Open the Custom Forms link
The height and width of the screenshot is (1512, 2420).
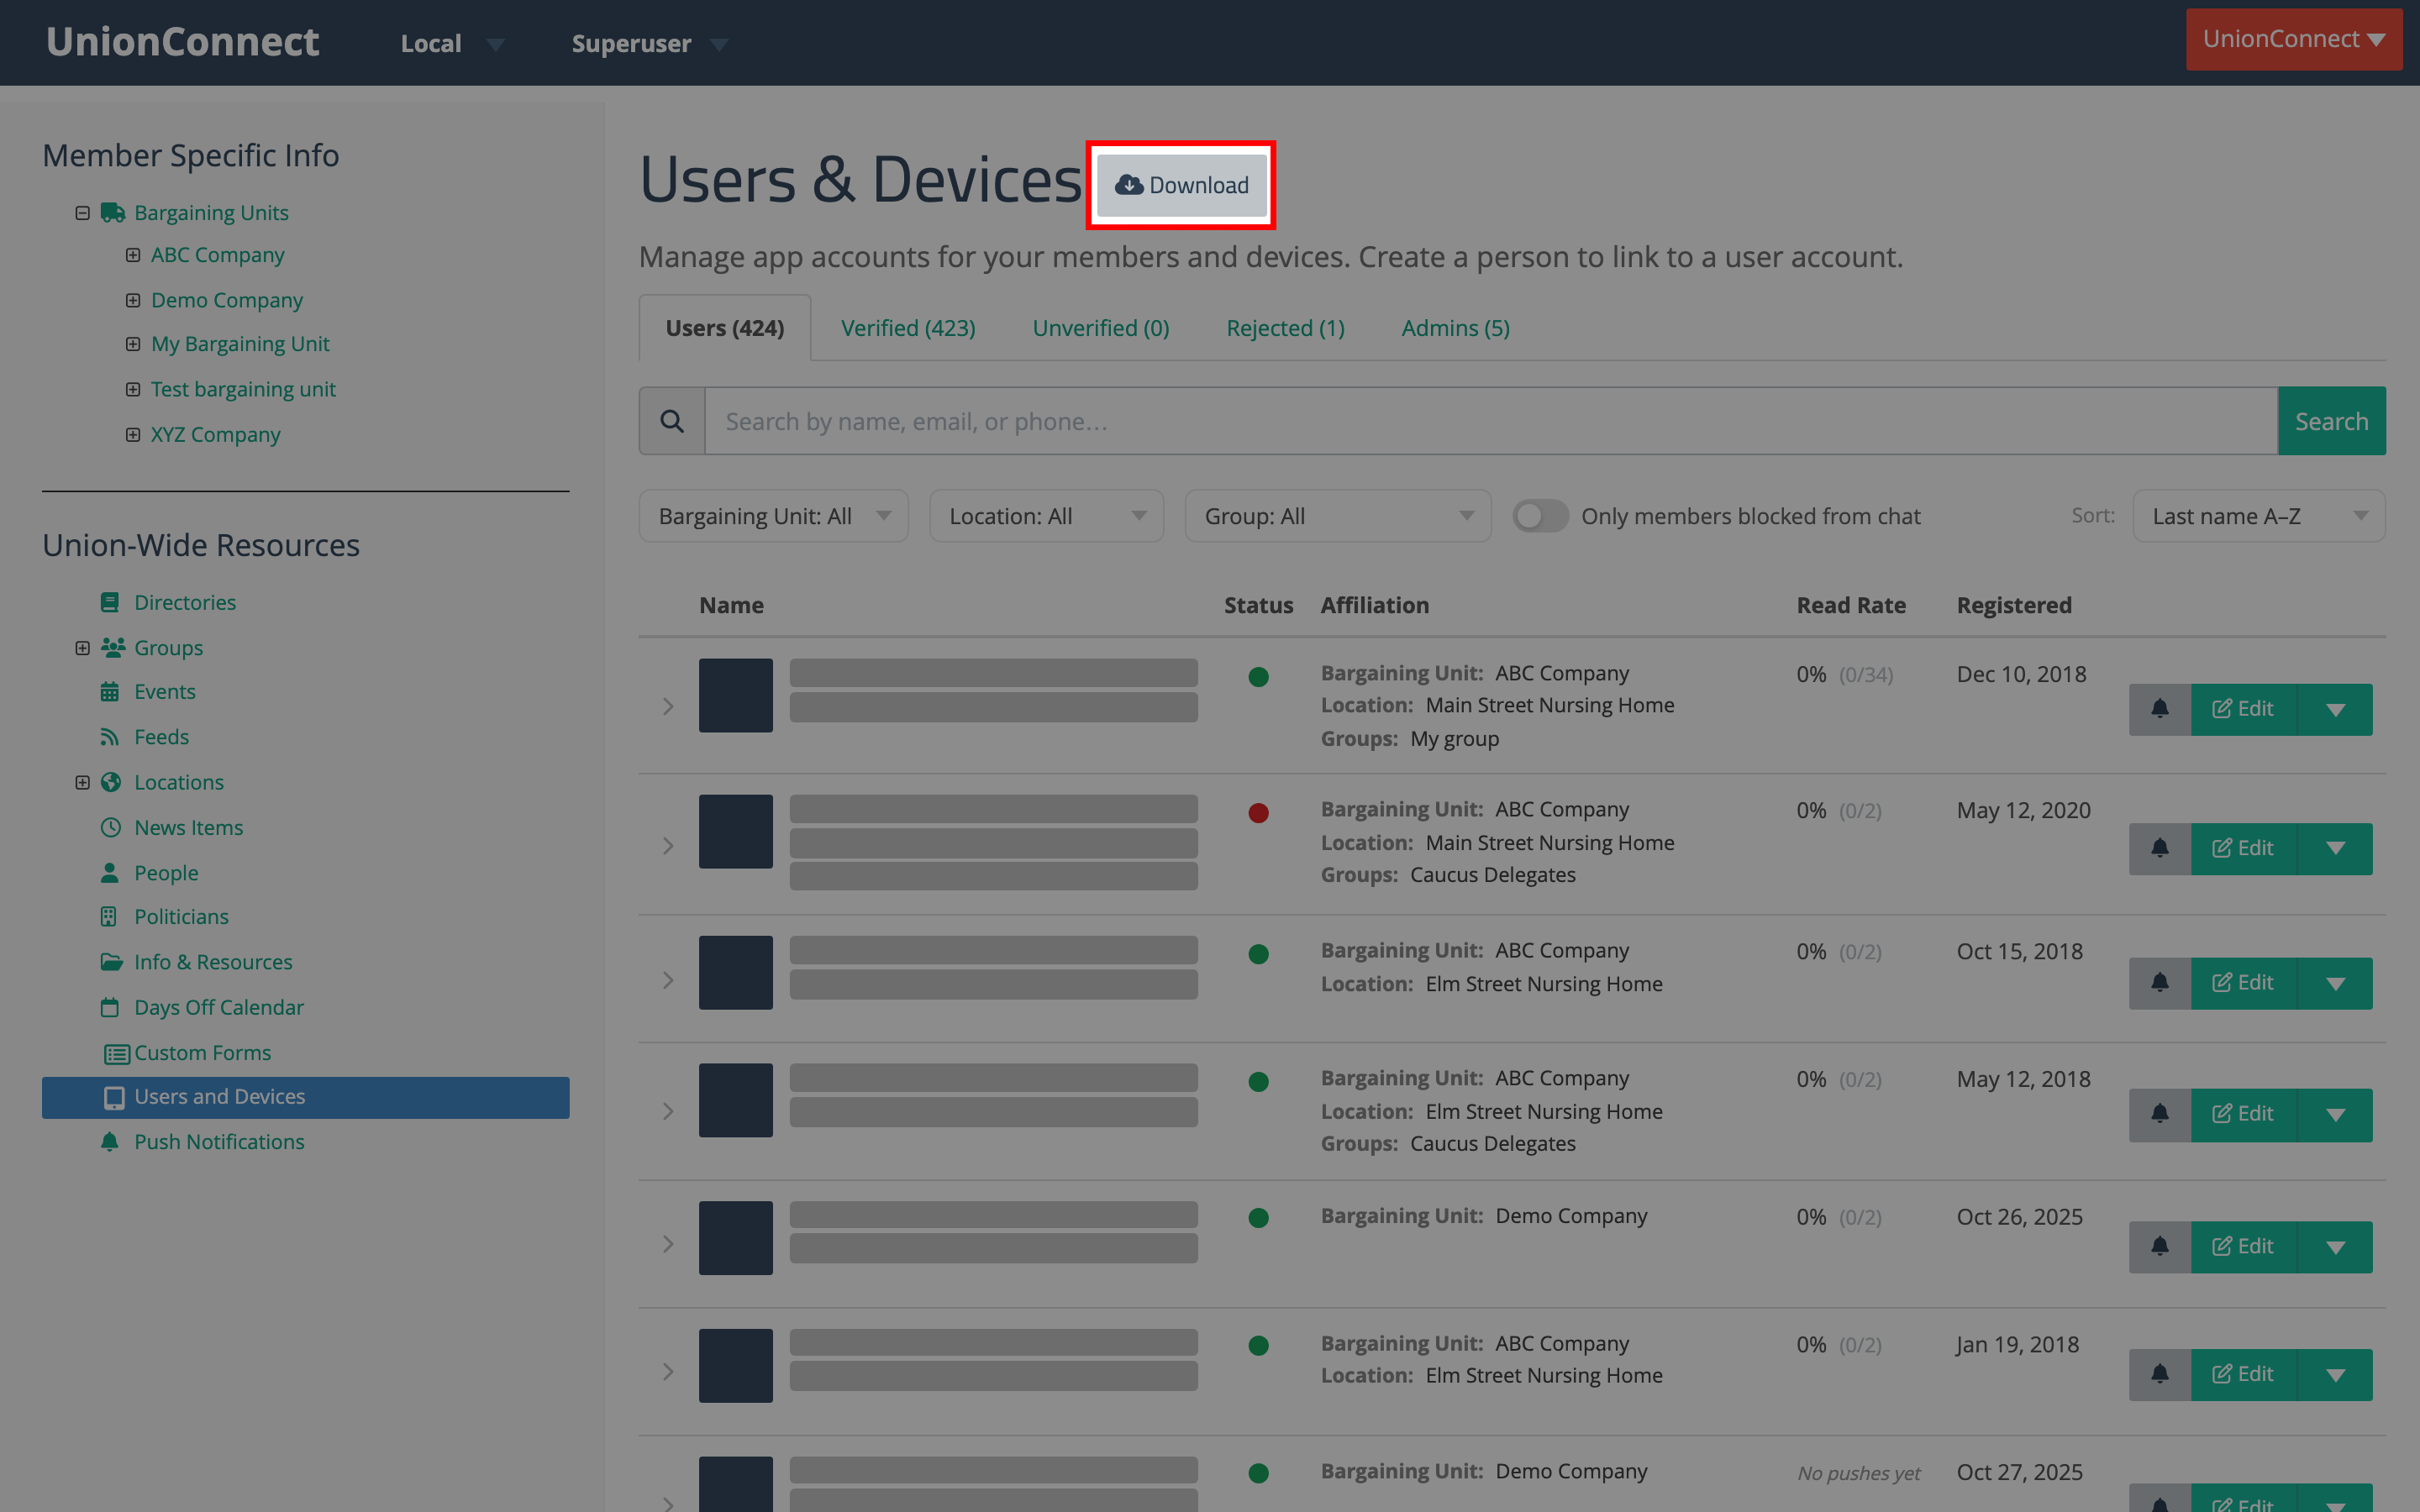tap(203, 1053)
